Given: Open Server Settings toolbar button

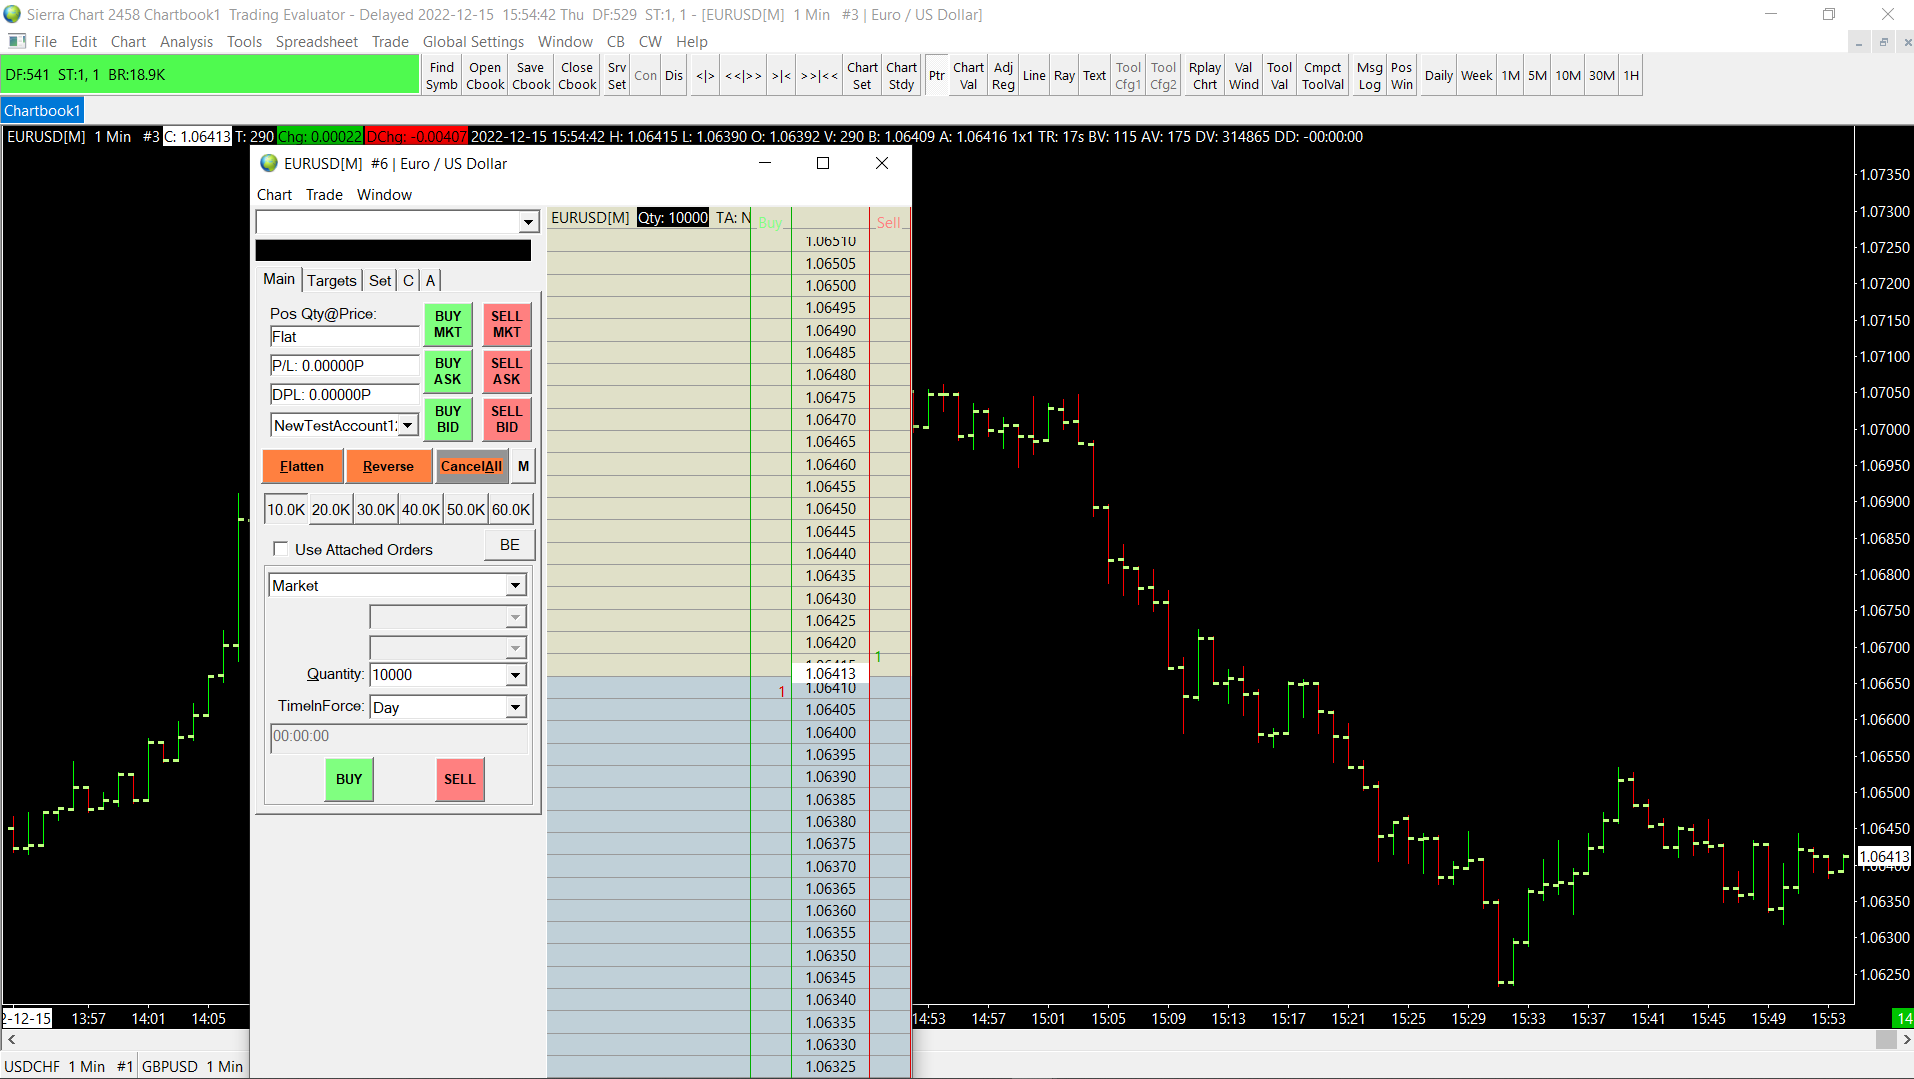Looking at the screenshot, I should [617, 76].
